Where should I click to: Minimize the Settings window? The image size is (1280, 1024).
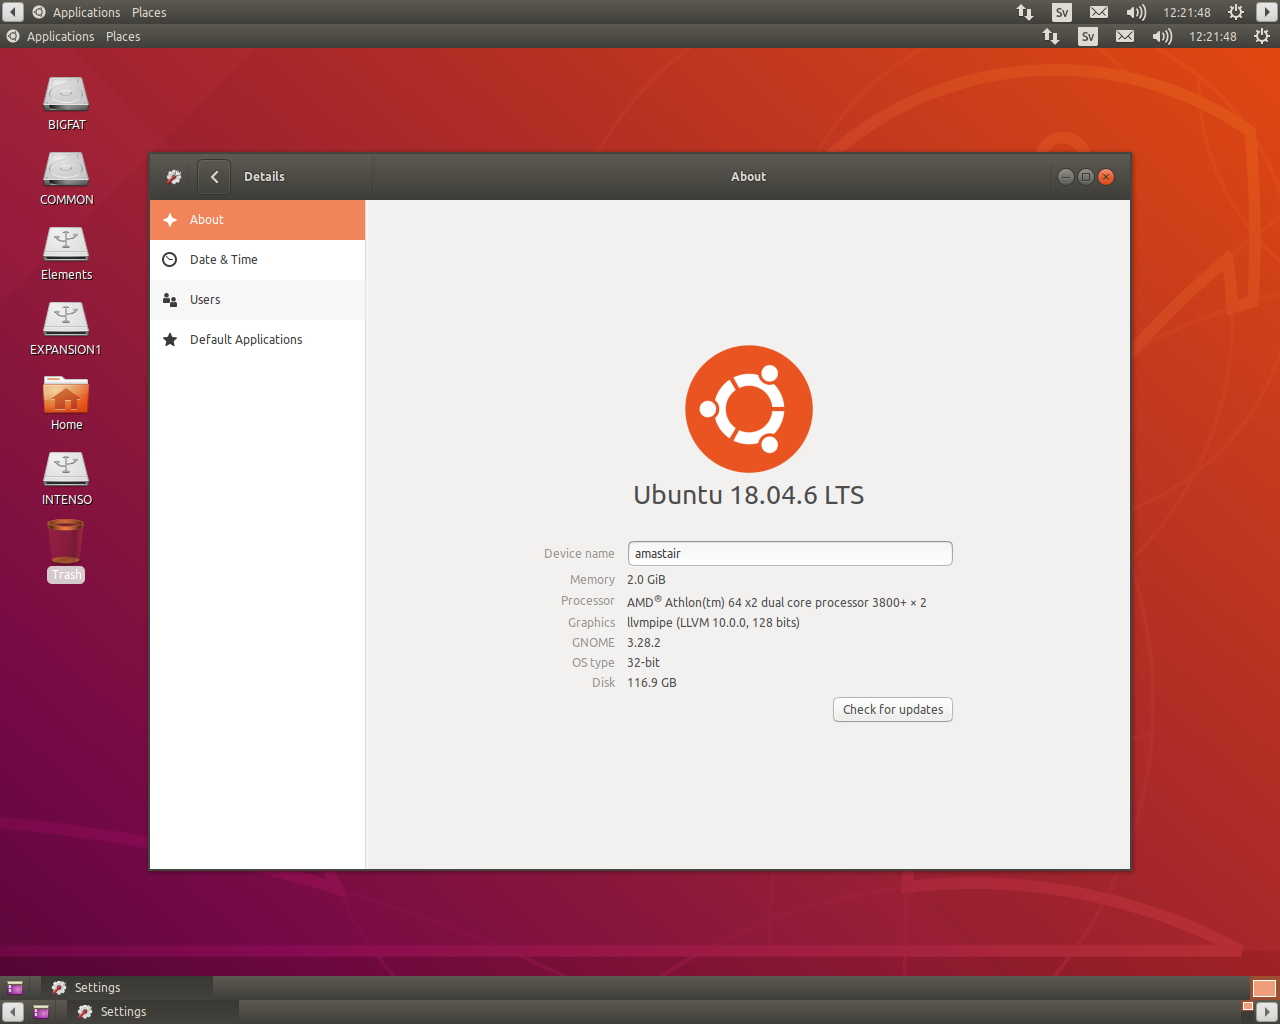(1065, 177)
